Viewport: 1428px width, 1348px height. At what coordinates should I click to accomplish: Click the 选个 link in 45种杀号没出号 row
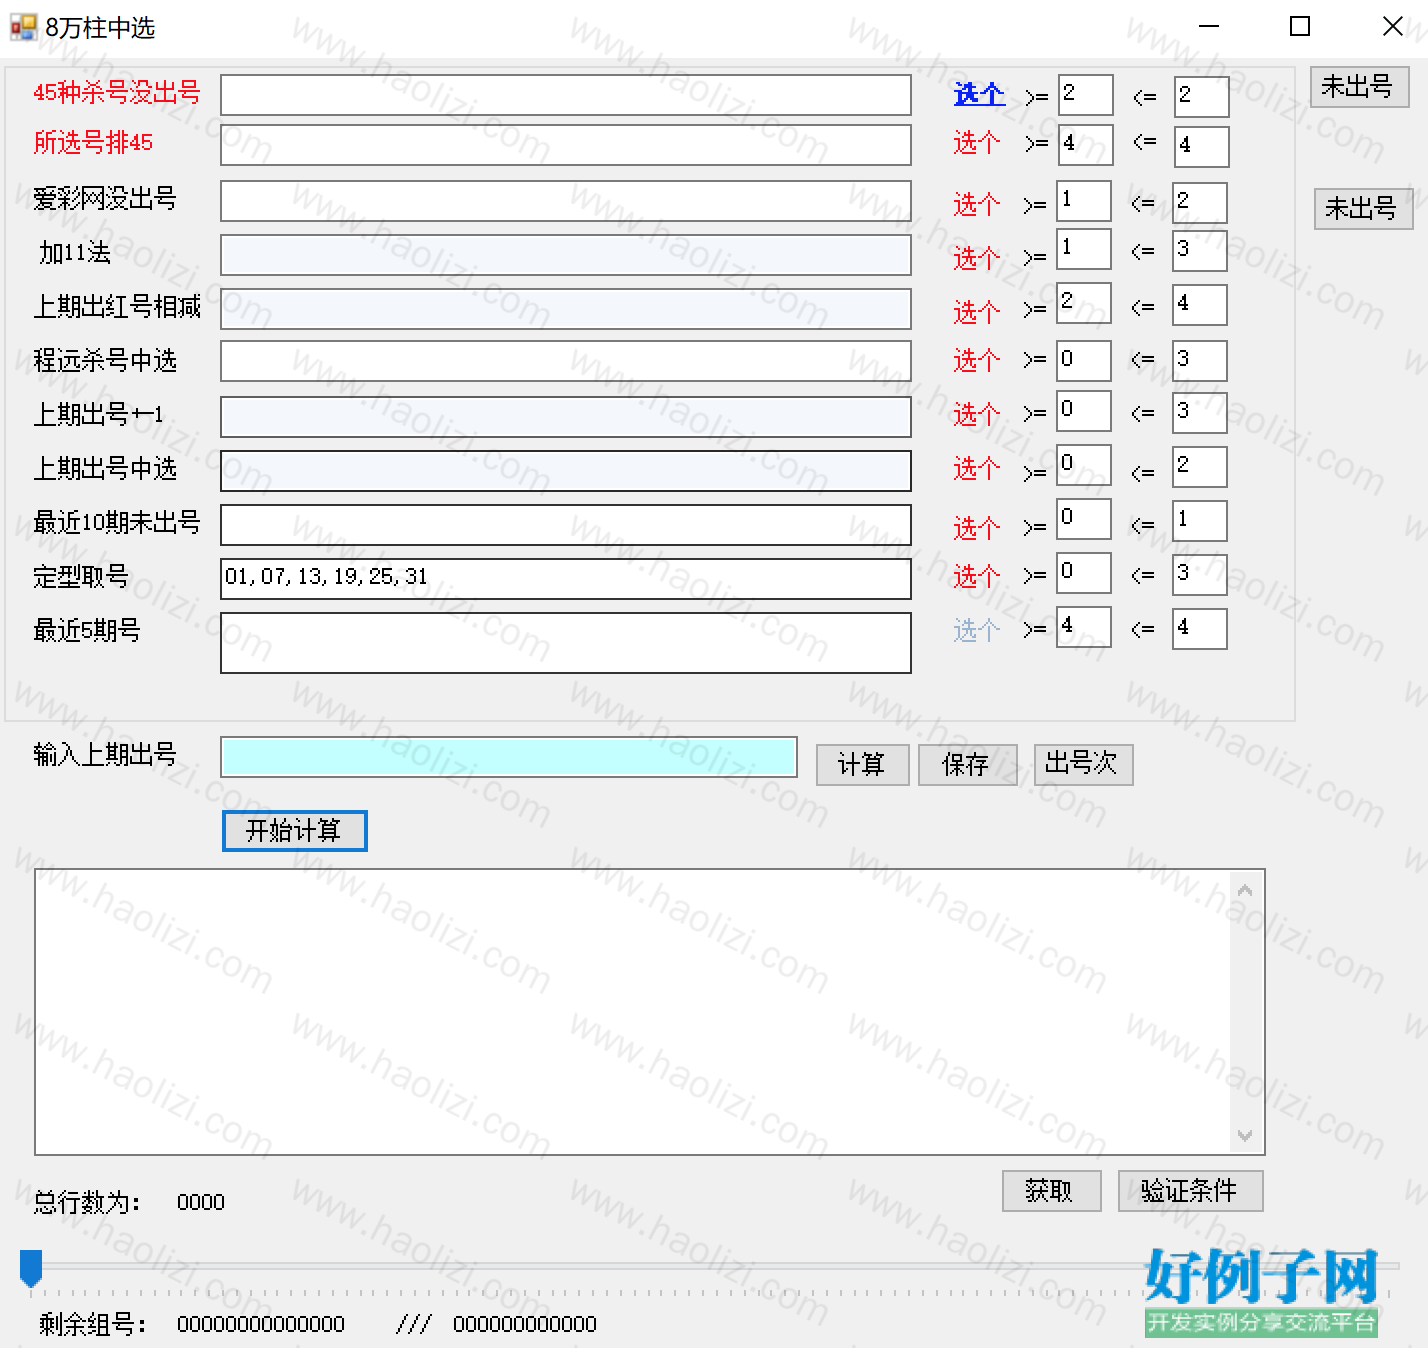pos(979,94)
